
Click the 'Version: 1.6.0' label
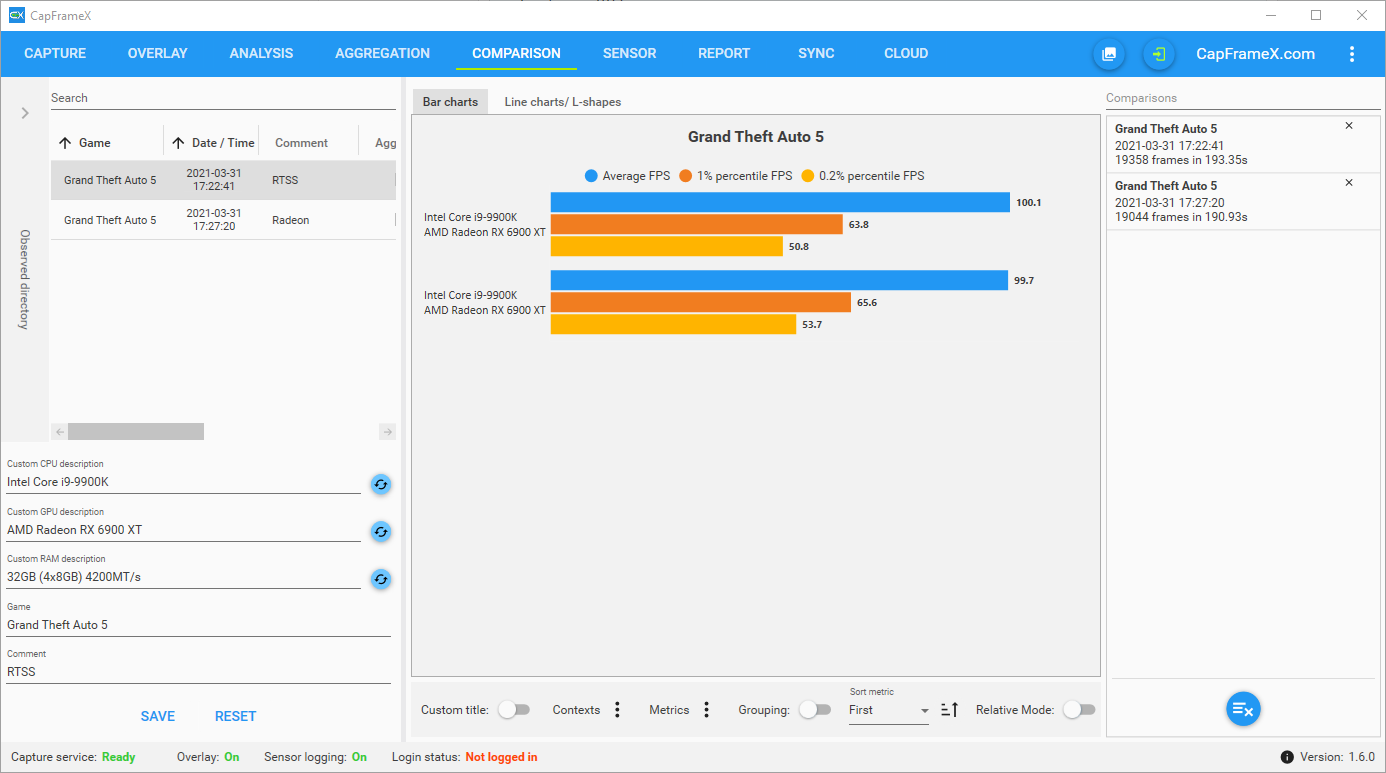1337,757
